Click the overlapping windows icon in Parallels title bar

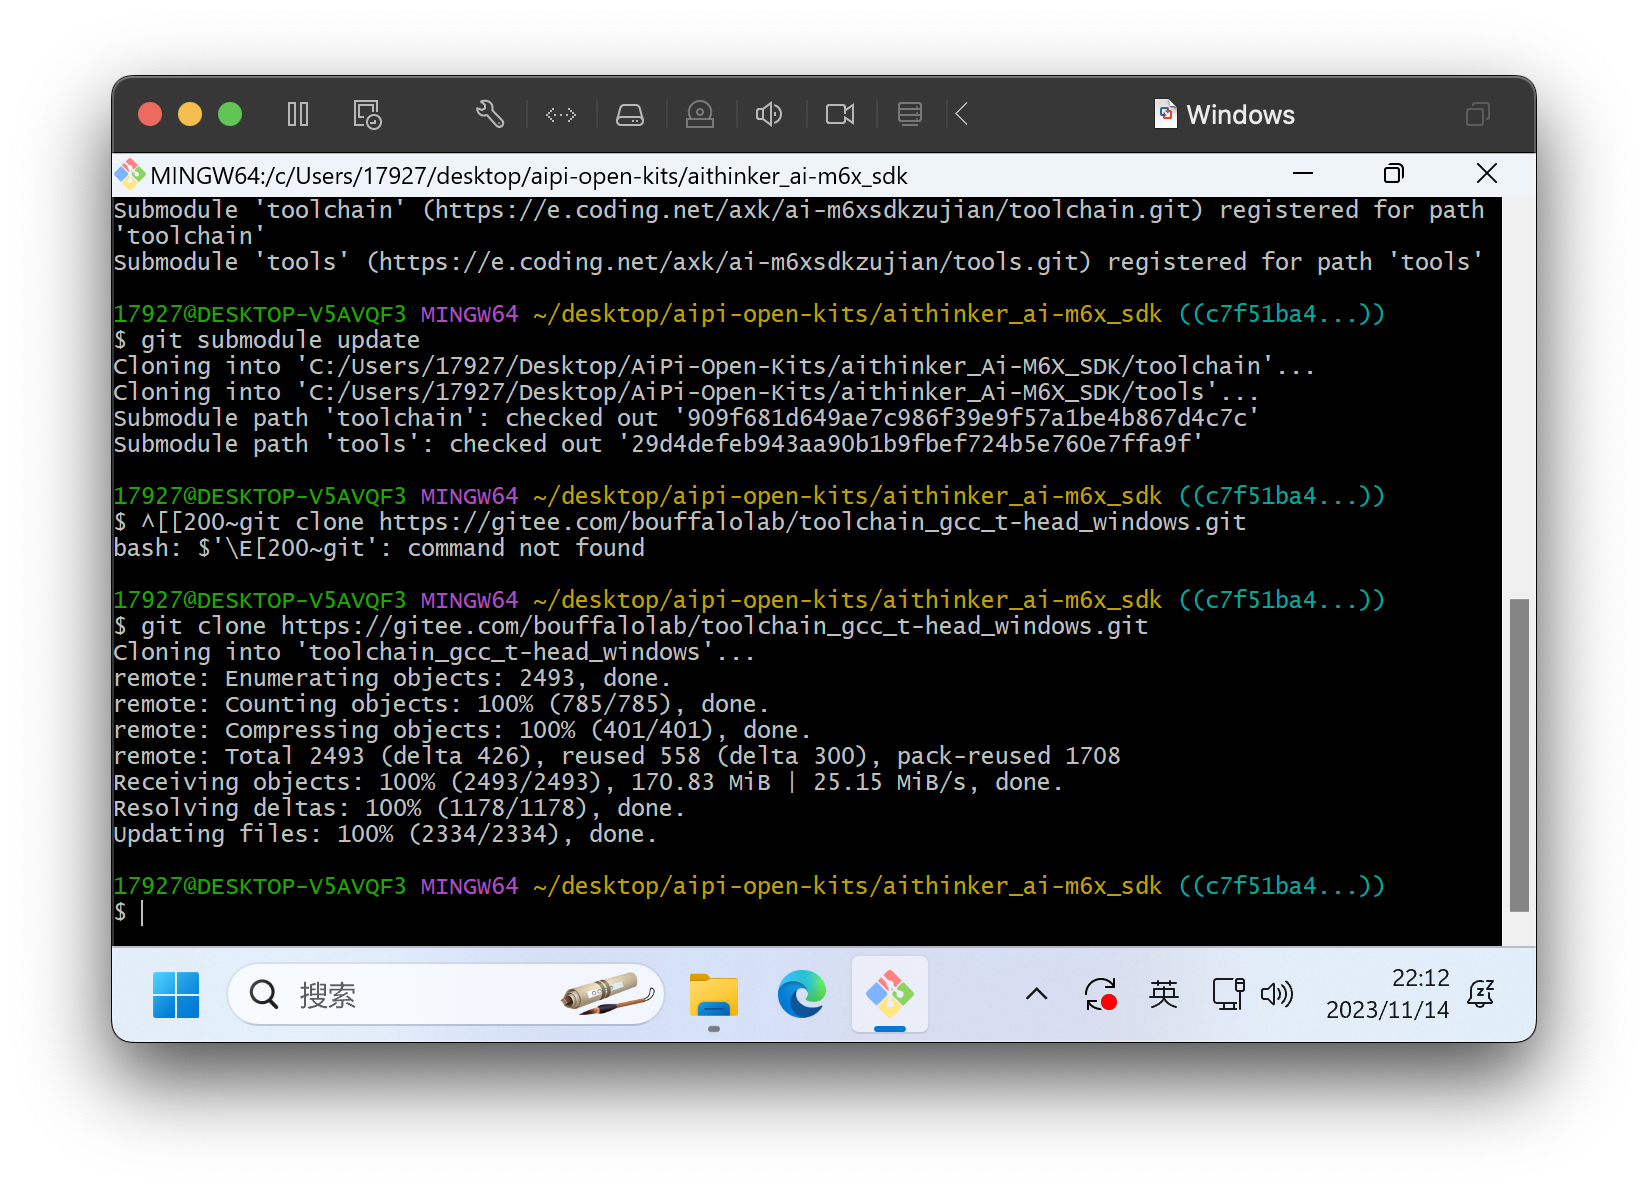[1478, 115]
